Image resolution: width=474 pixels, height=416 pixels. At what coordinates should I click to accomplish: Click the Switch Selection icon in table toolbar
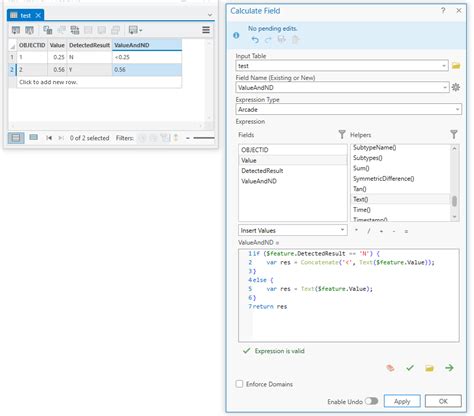(75, 30)
